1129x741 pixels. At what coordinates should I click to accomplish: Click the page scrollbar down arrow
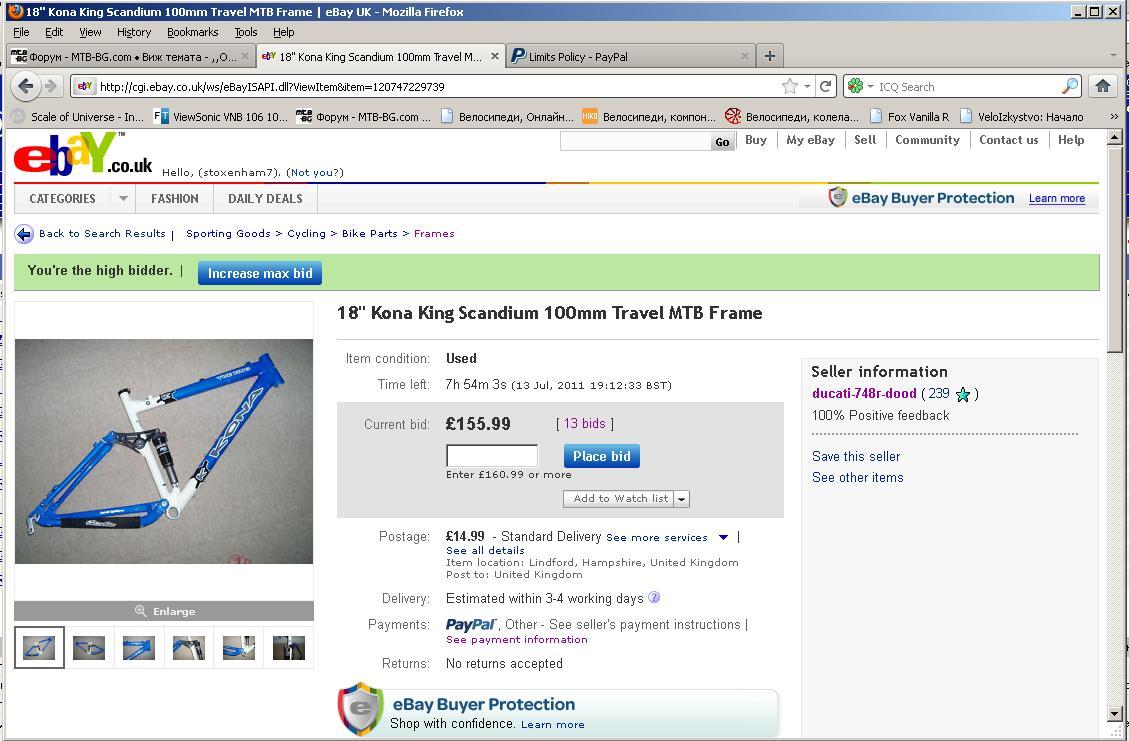point(1115,714)
